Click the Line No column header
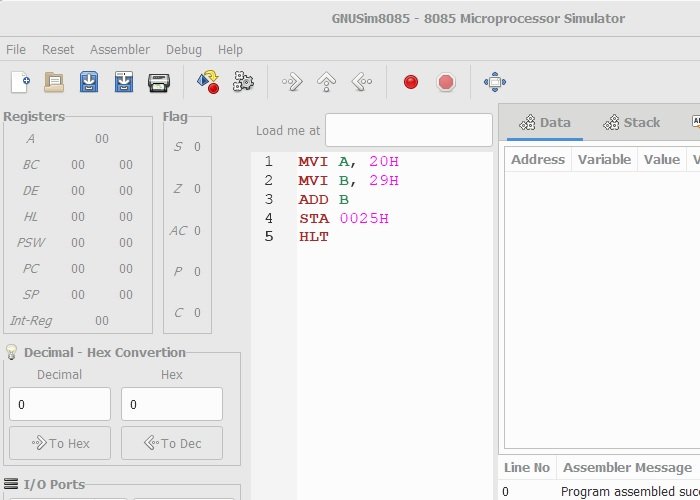The height and width of the screenshot is (500, 700). pyautogui.click(x=527, y=468)
